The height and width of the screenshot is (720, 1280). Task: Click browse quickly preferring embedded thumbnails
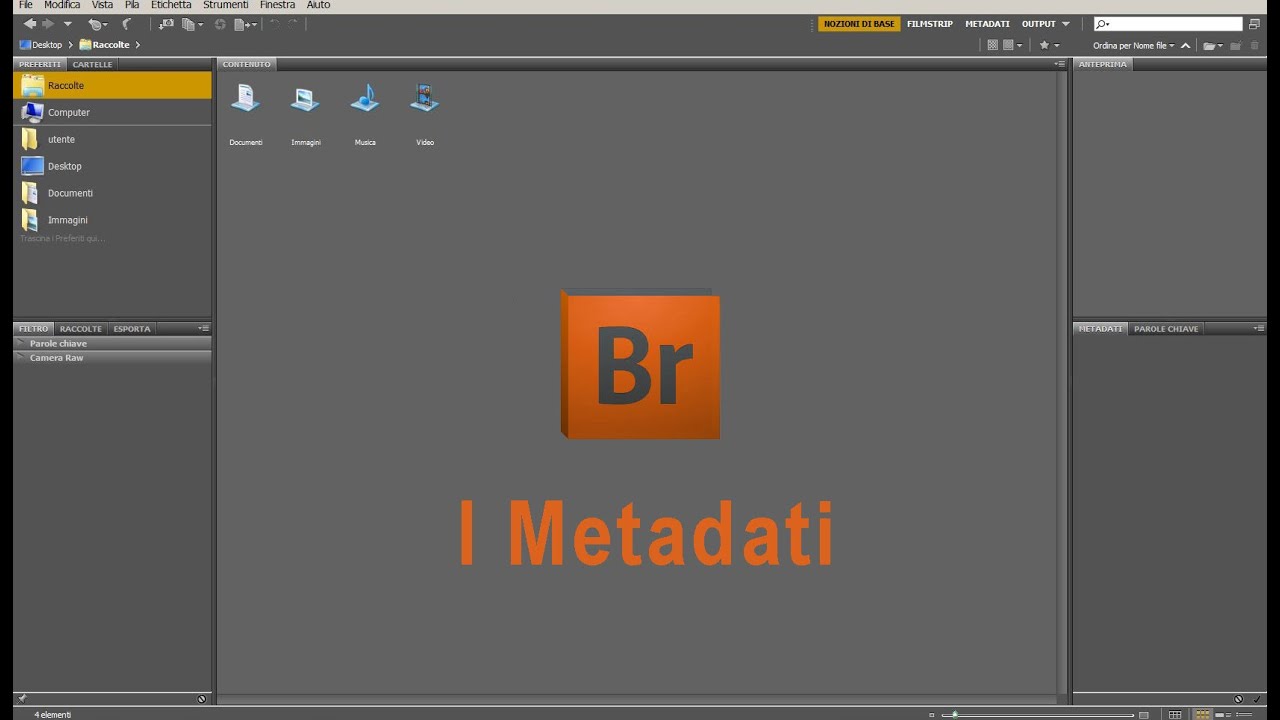pos(992,45)
